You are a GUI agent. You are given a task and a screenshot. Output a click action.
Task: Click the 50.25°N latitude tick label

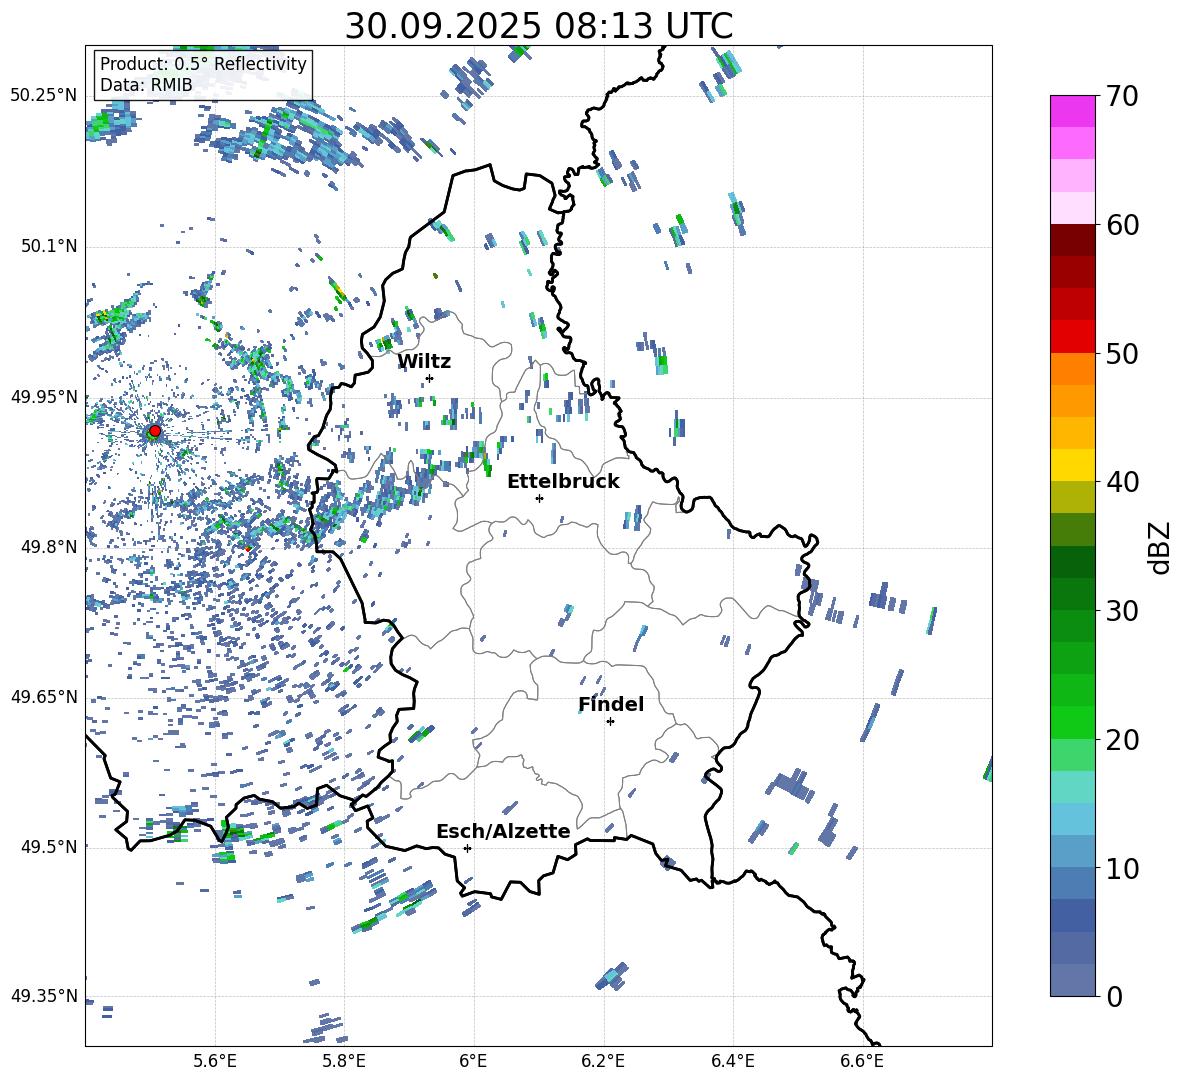44,96
